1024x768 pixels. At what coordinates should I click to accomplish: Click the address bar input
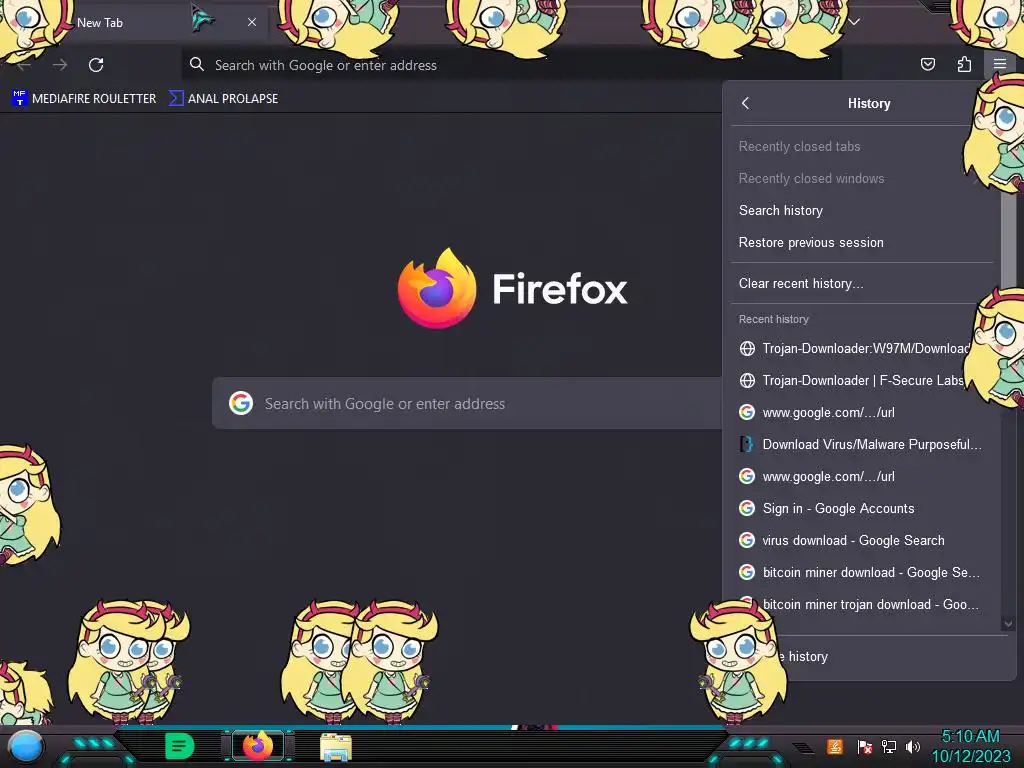pyautogui.click(x=511, y=65)
